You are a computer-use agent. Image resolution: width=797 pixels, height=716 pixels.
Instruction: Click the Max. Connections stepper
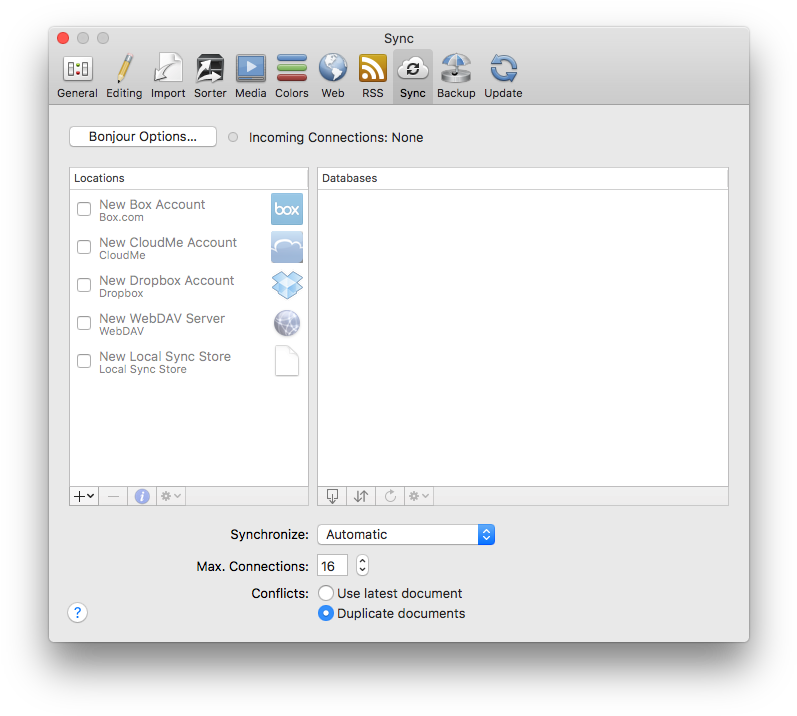coord(362,565)
